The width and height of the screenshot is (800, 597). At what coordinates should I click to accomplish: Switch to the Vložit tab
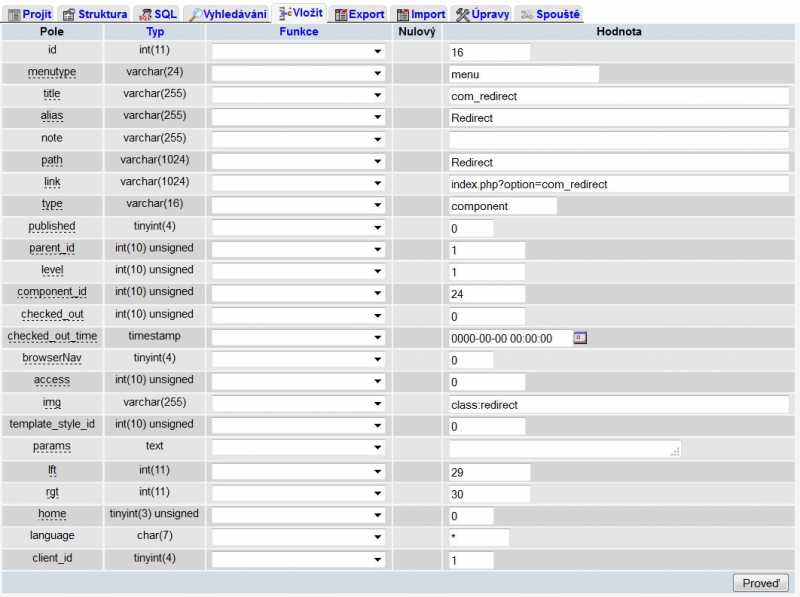click(301, 13)
